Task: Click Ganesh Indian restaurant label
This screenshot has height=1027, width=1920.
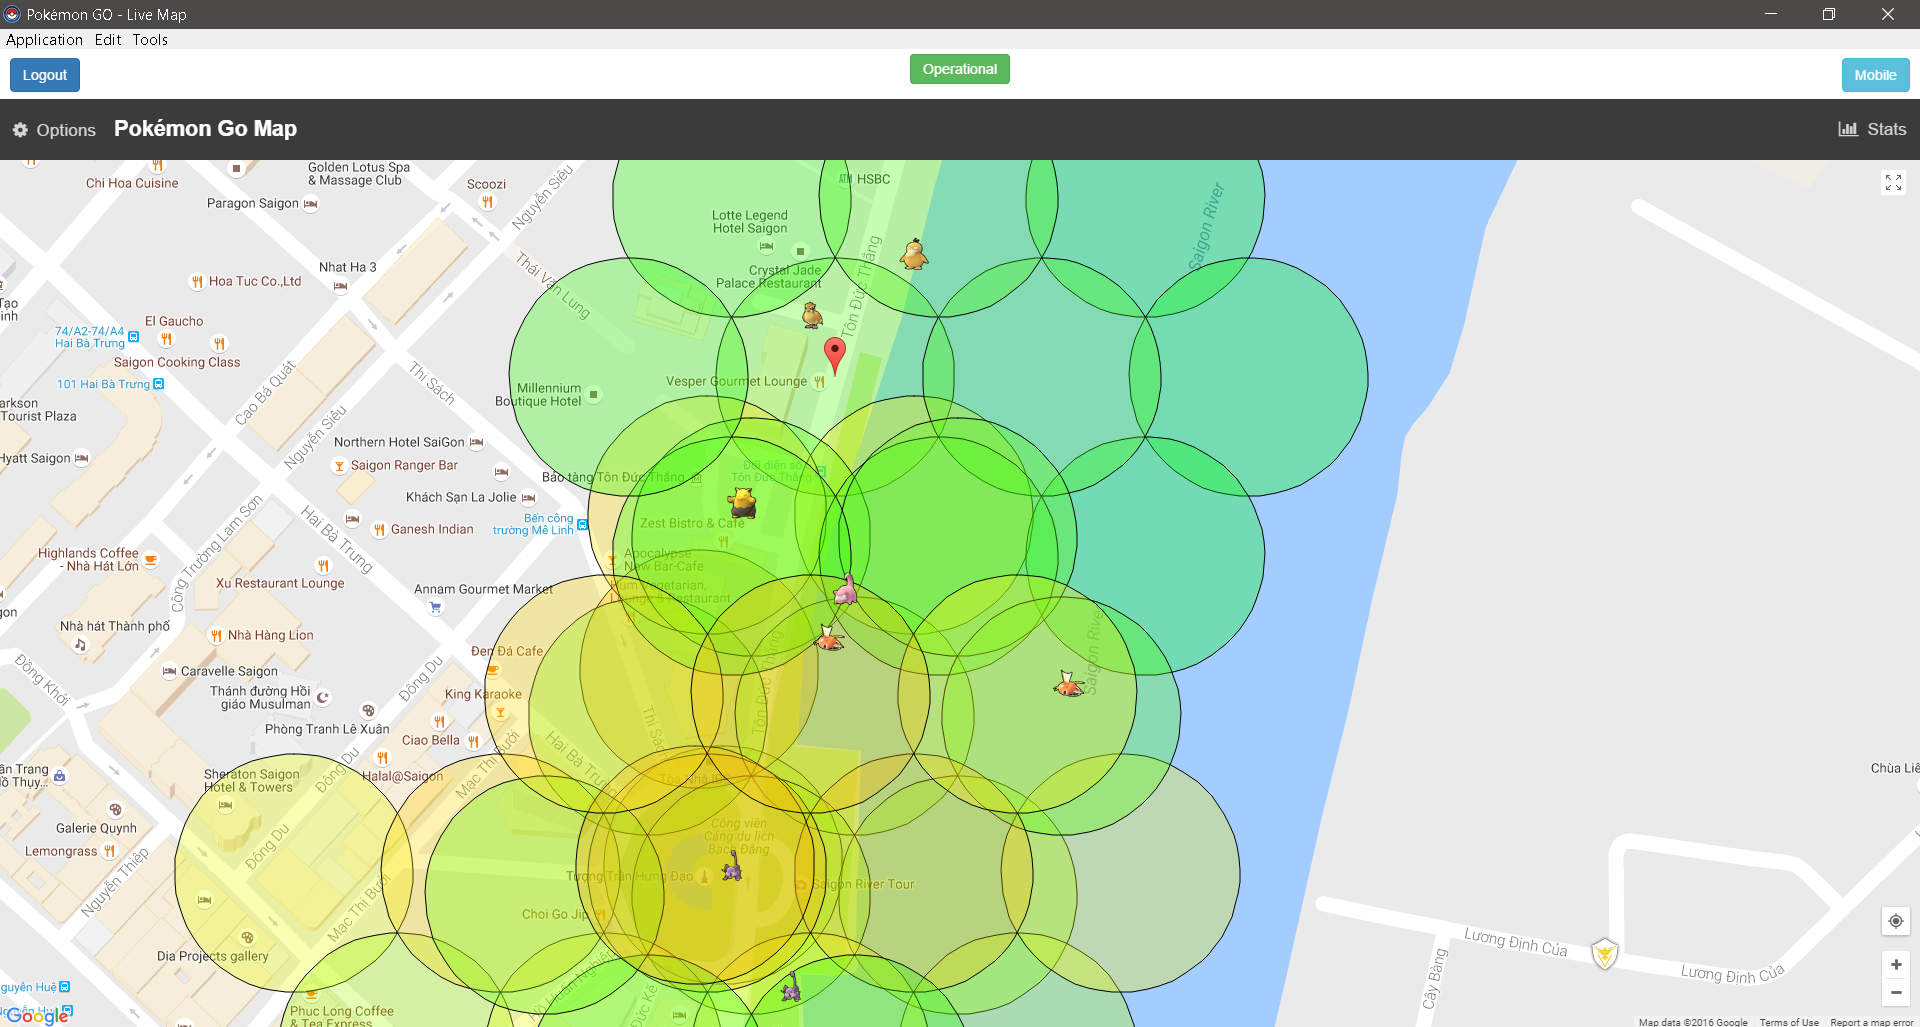Action: (x=432, y=529)
